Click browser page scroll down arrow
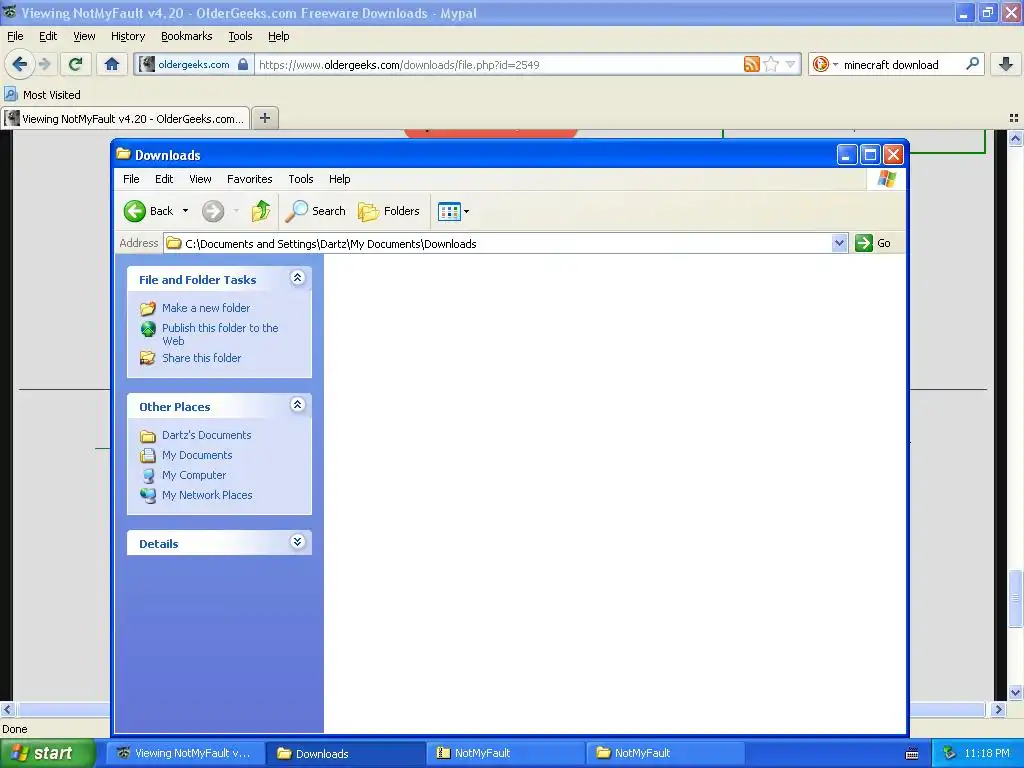Viewport: 1024px width, 768px height. (1015, 692)
